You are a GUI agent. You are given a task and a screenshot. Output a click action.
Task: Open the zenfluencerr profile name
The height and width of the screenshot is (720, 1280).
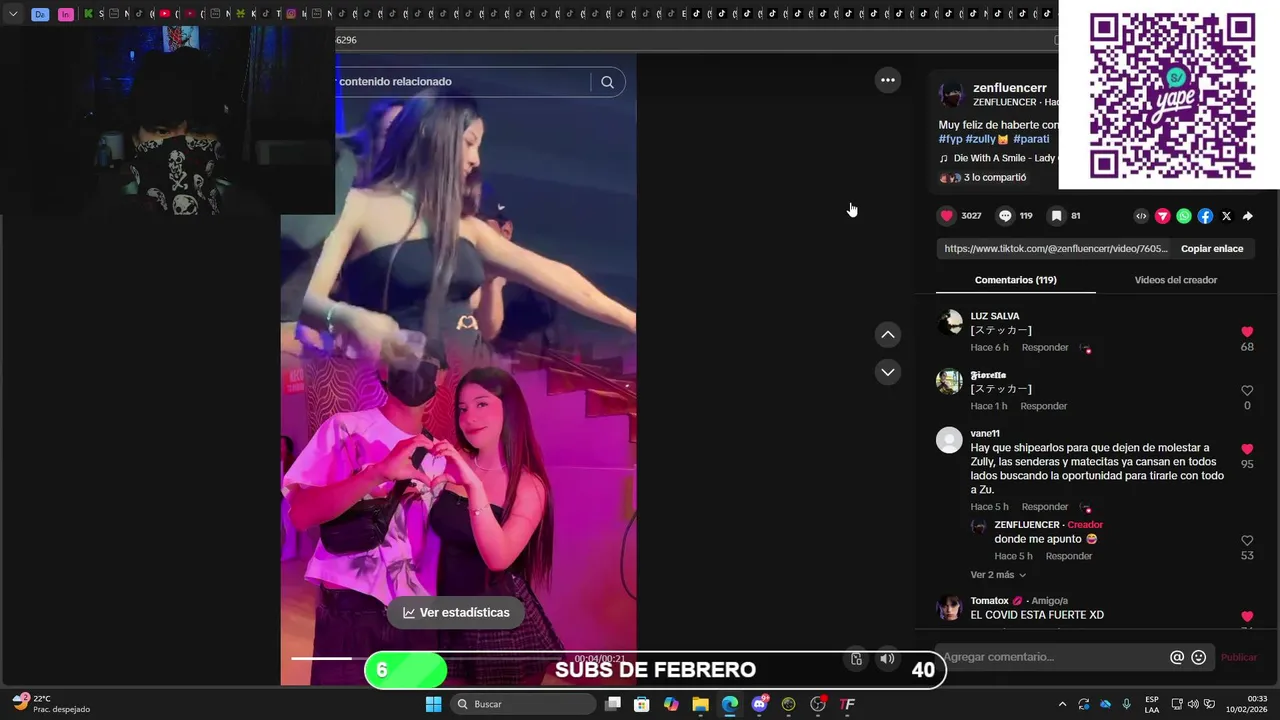pyautogui.click(x=1010, y=88)
